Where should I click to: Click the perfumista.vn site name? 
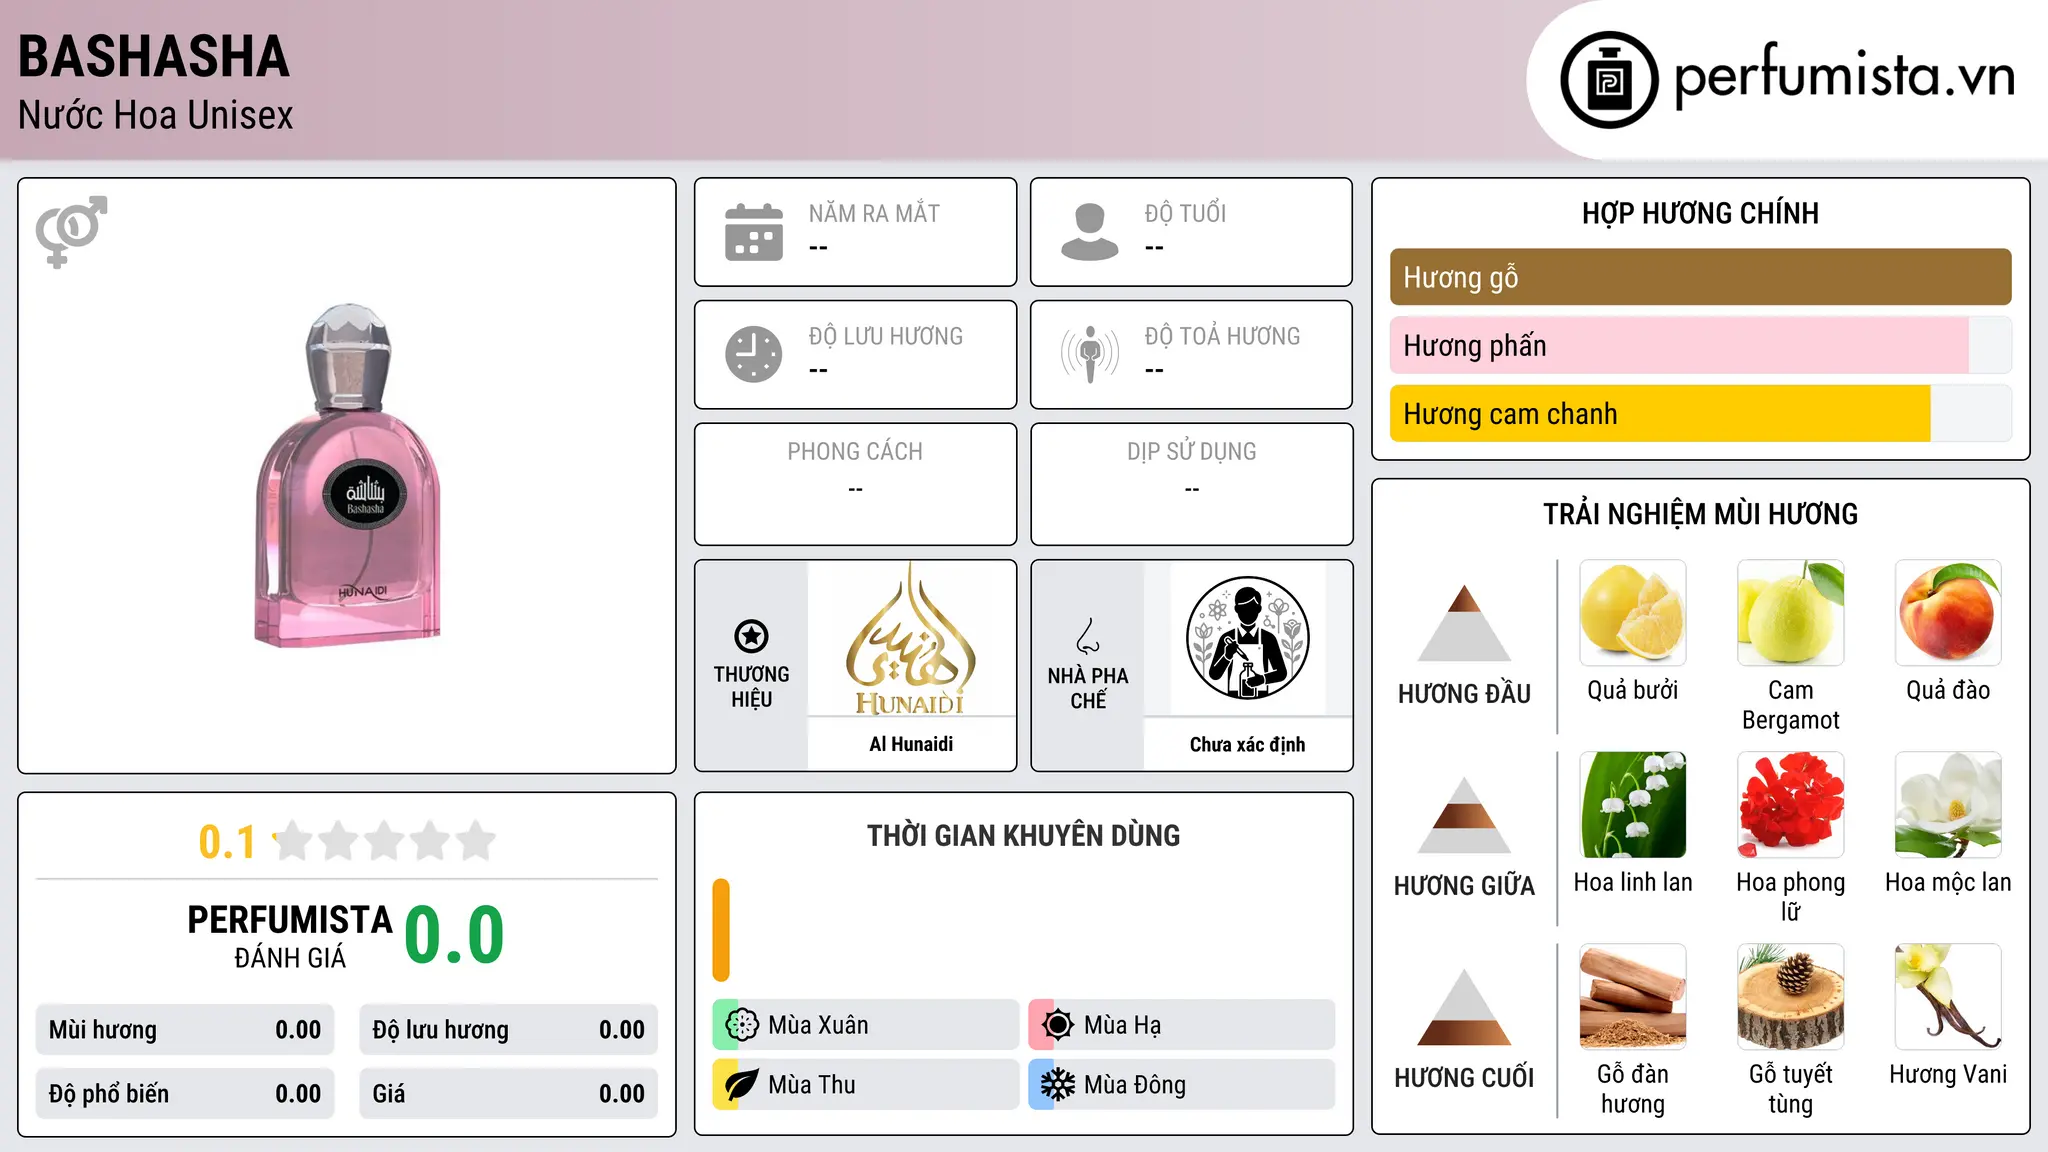(1844, 76)
